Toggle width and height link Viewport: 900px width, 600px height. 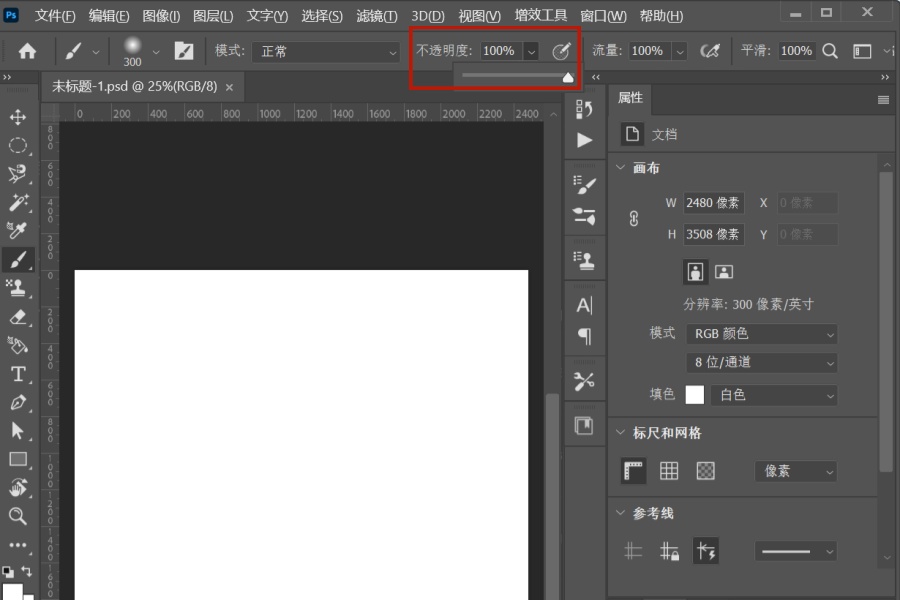[x=634, y=219]
